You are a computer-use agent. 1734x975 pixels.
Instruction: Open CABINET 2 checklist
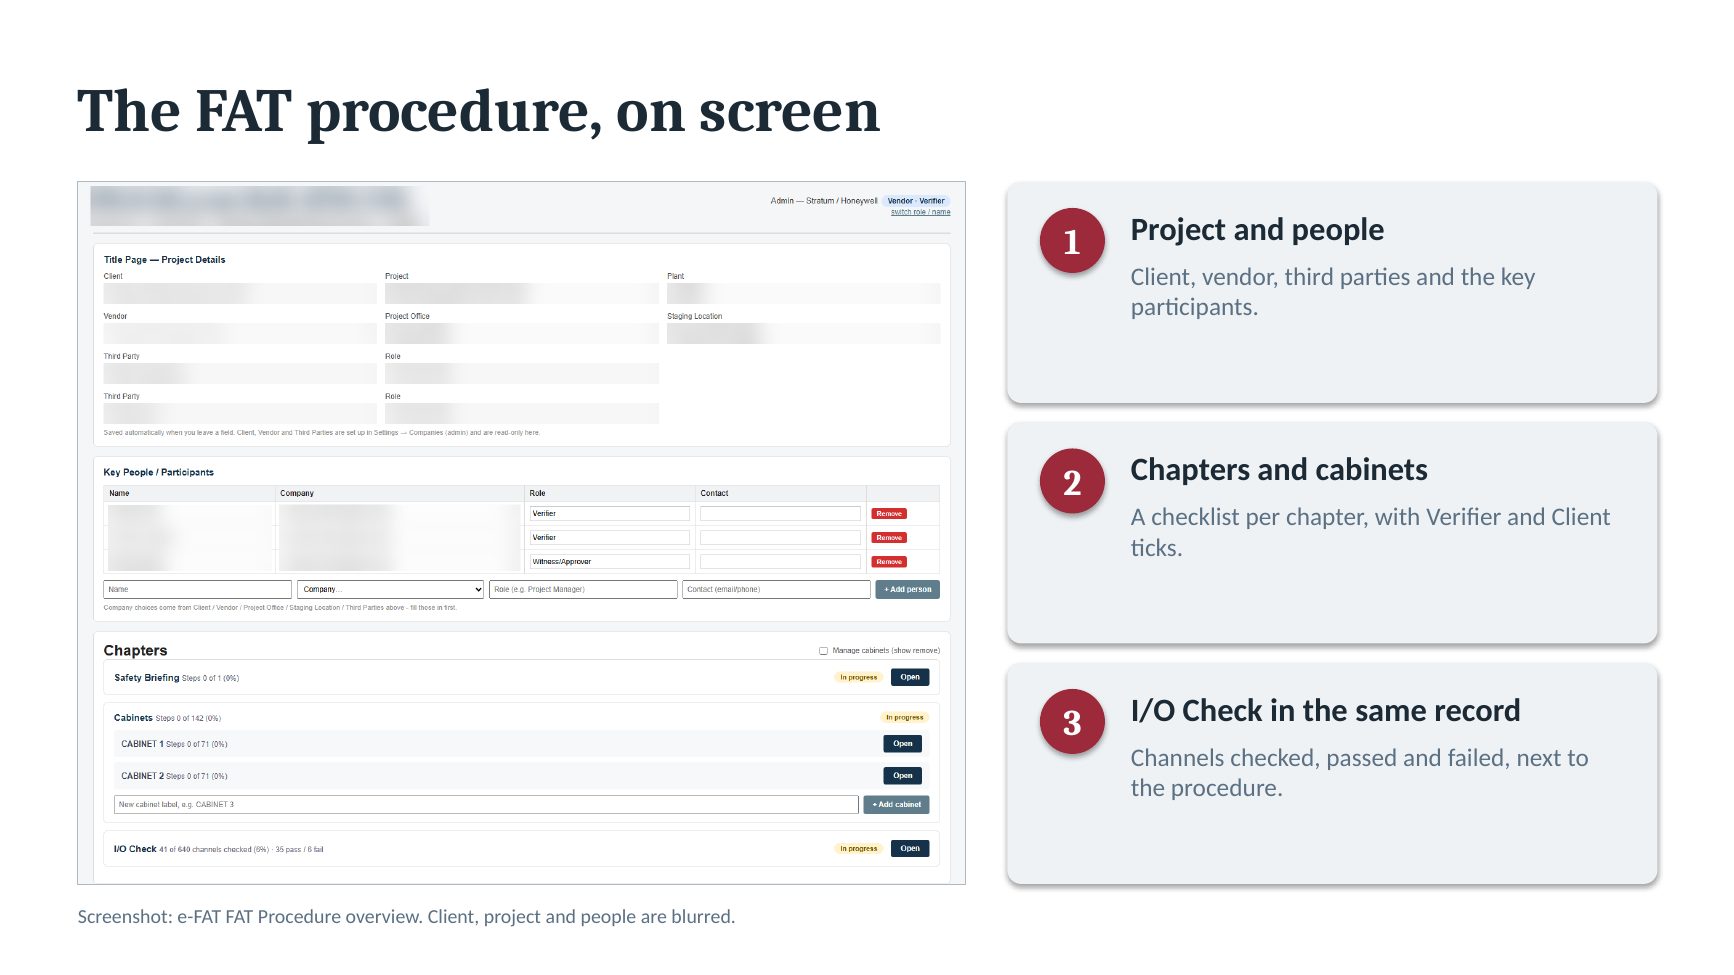click(903, 776)
